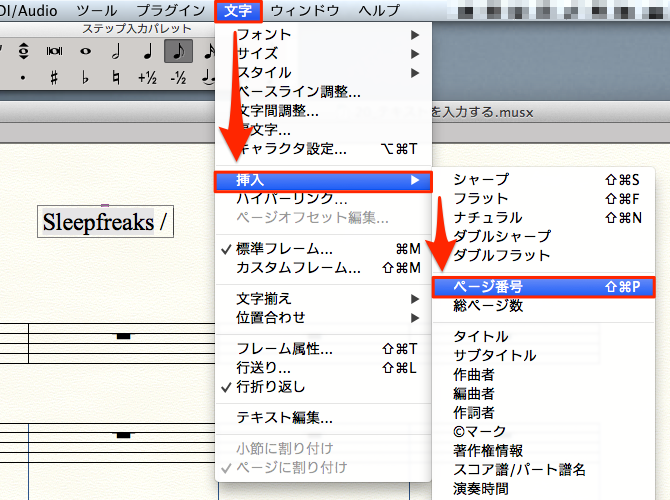Click the augmentation dot icon
Viewport: 670px width, 500px height.
coord(23,78)
